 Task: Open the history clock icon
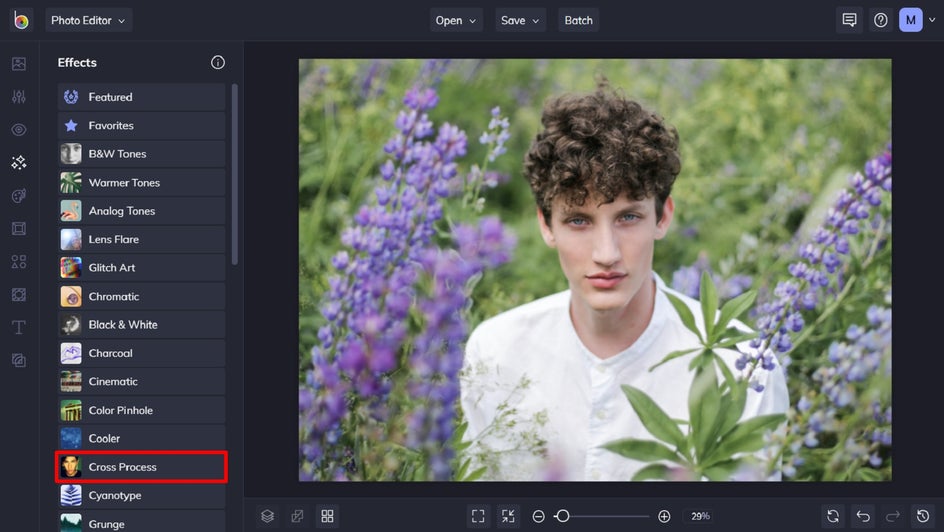tap(922, 516)
